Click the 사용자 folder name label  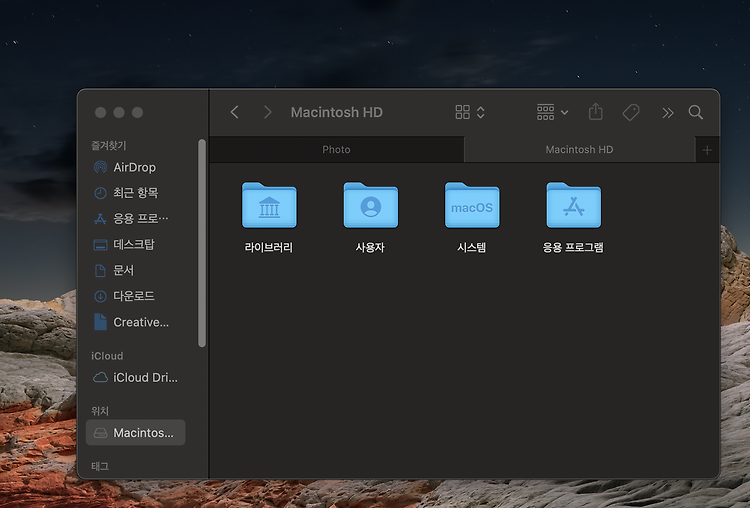coord(370,247)
